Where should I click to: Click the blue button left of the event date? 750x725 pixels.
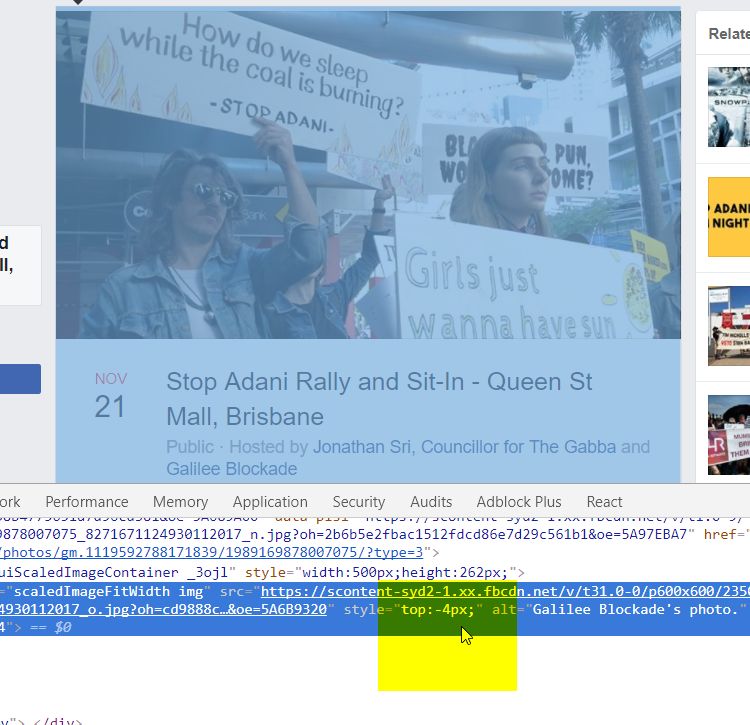(20, 379)
